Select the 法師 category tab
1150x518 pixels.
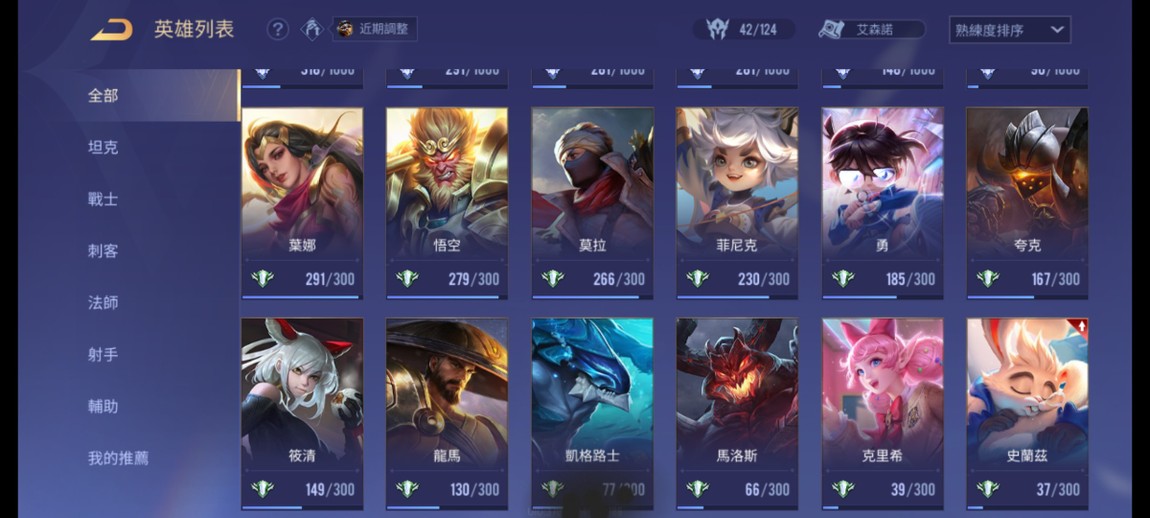point(103,303)
